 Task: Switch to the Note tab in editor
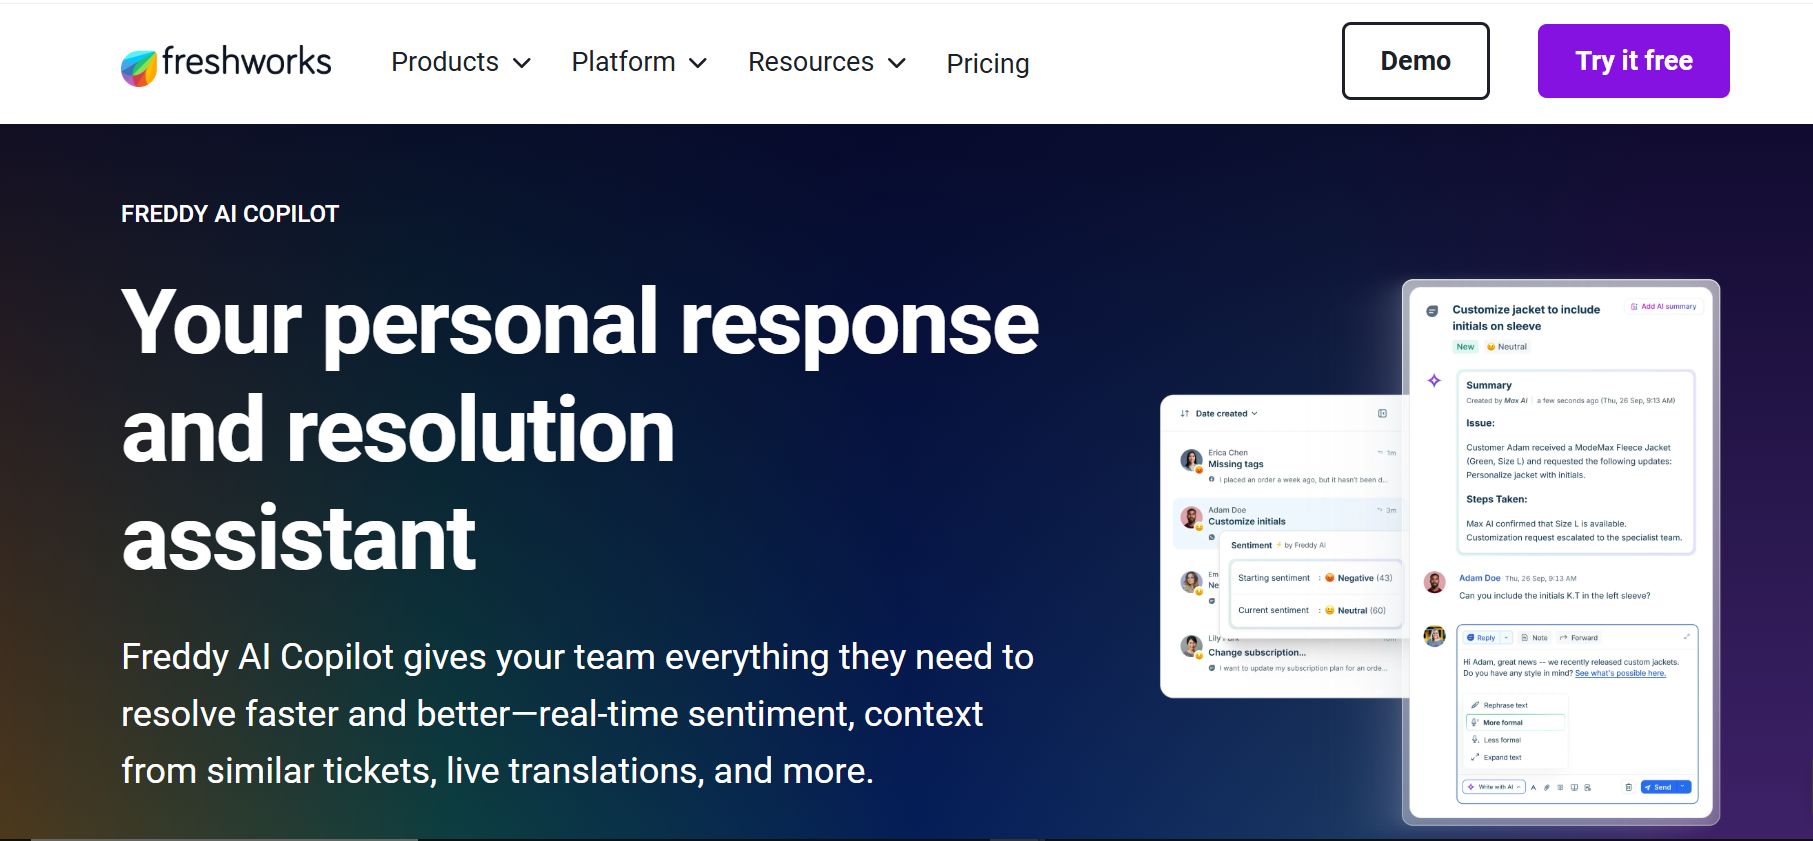[x=1534, y=638]
